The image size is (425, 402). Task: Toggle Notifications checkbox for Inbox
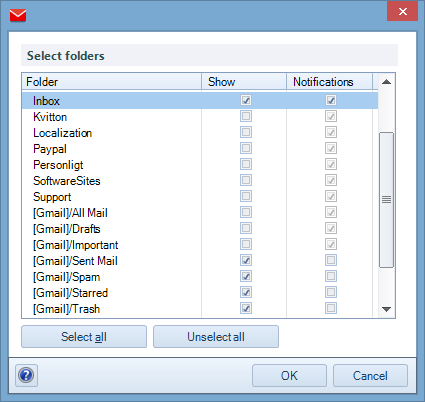(x=331, y=100)
